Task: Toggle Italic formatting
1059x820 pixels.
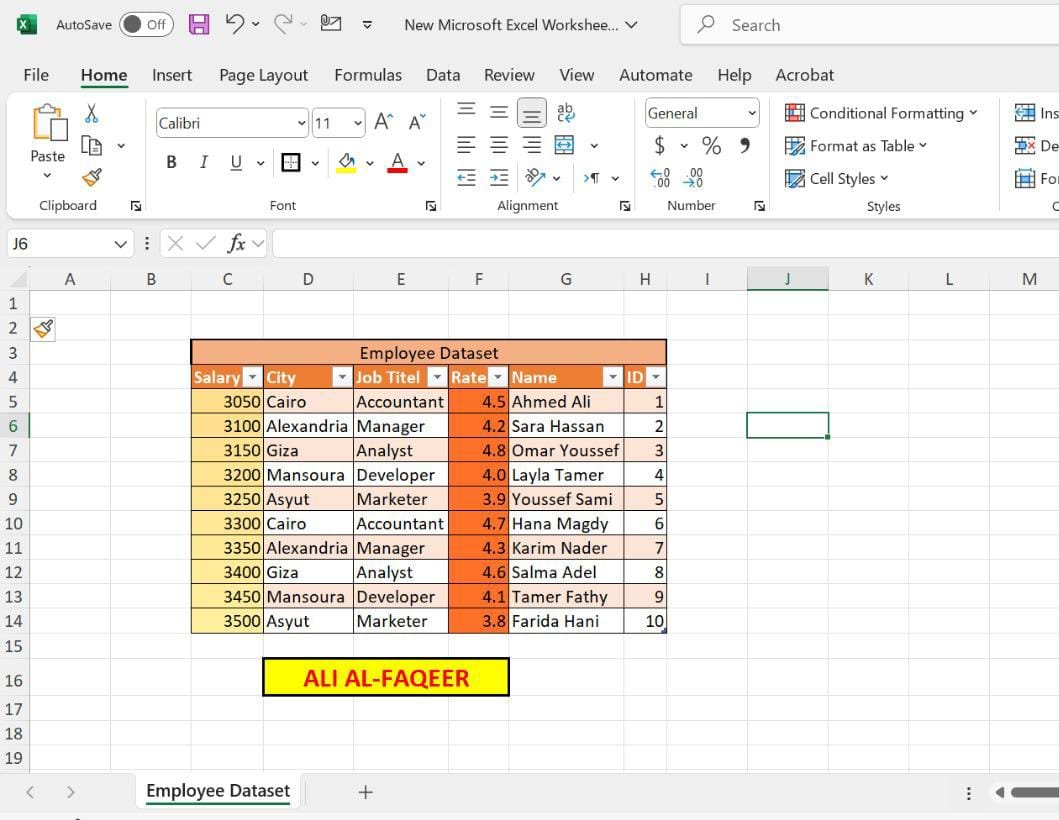Action: (x=204, y=162)
